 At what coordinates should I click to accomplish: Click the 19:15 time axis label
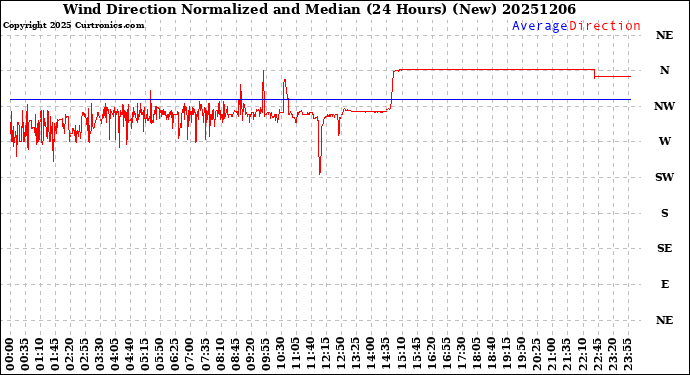[x=506, y=355]
